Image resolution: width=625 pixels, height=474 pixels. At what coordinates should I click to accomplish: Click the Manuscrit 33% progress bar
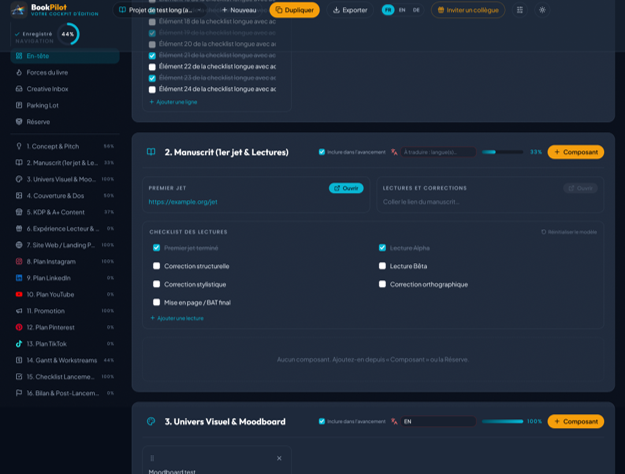pos(502,152)
